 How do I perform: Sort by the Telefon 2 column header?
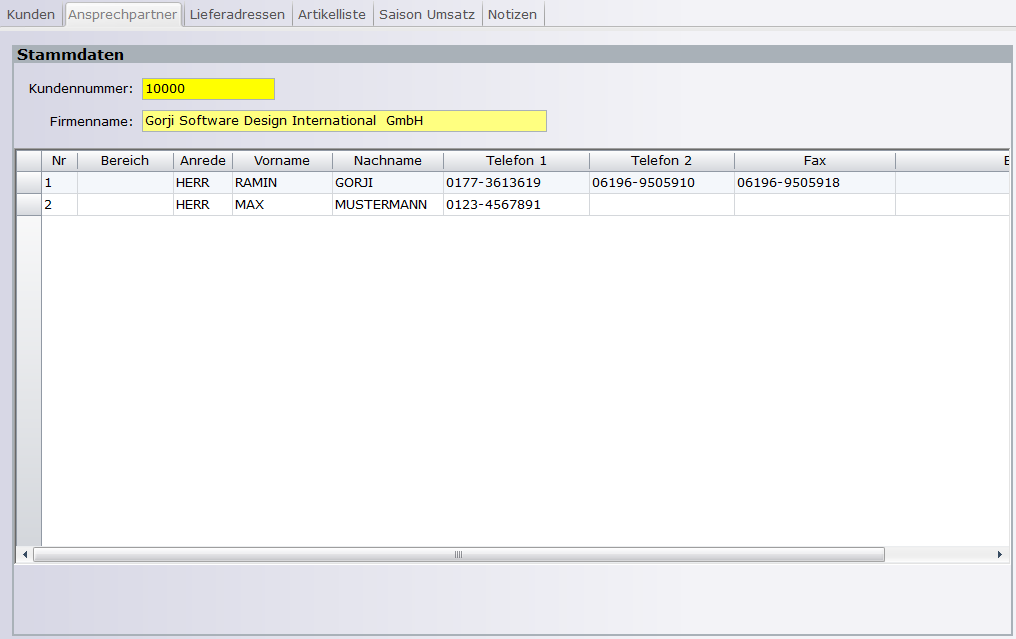point(662,161)
